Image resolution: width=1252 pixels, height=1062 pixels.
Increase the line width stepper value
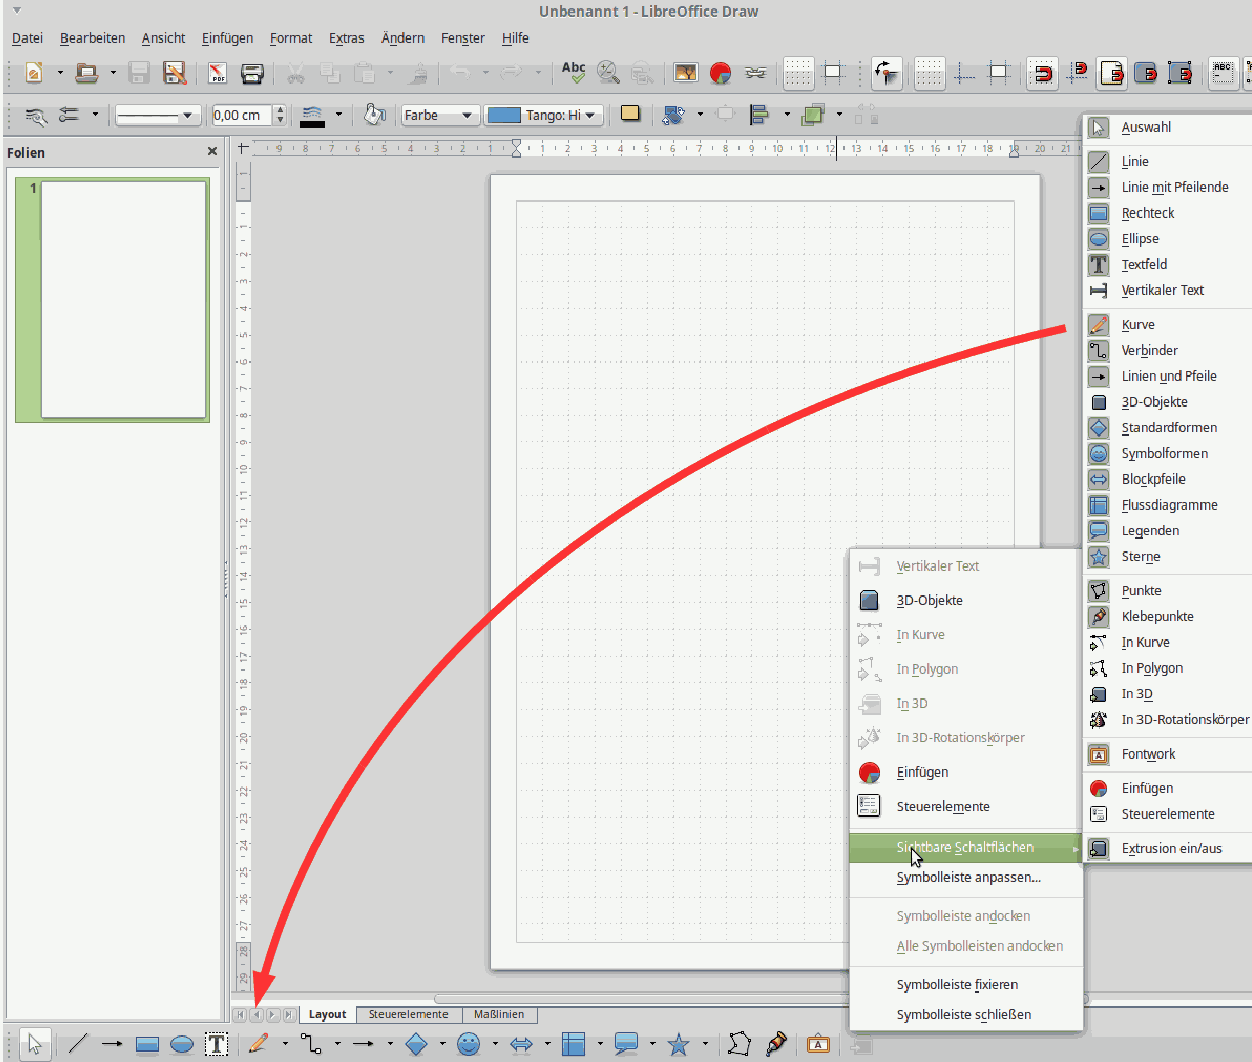click(x=280, y=109)
